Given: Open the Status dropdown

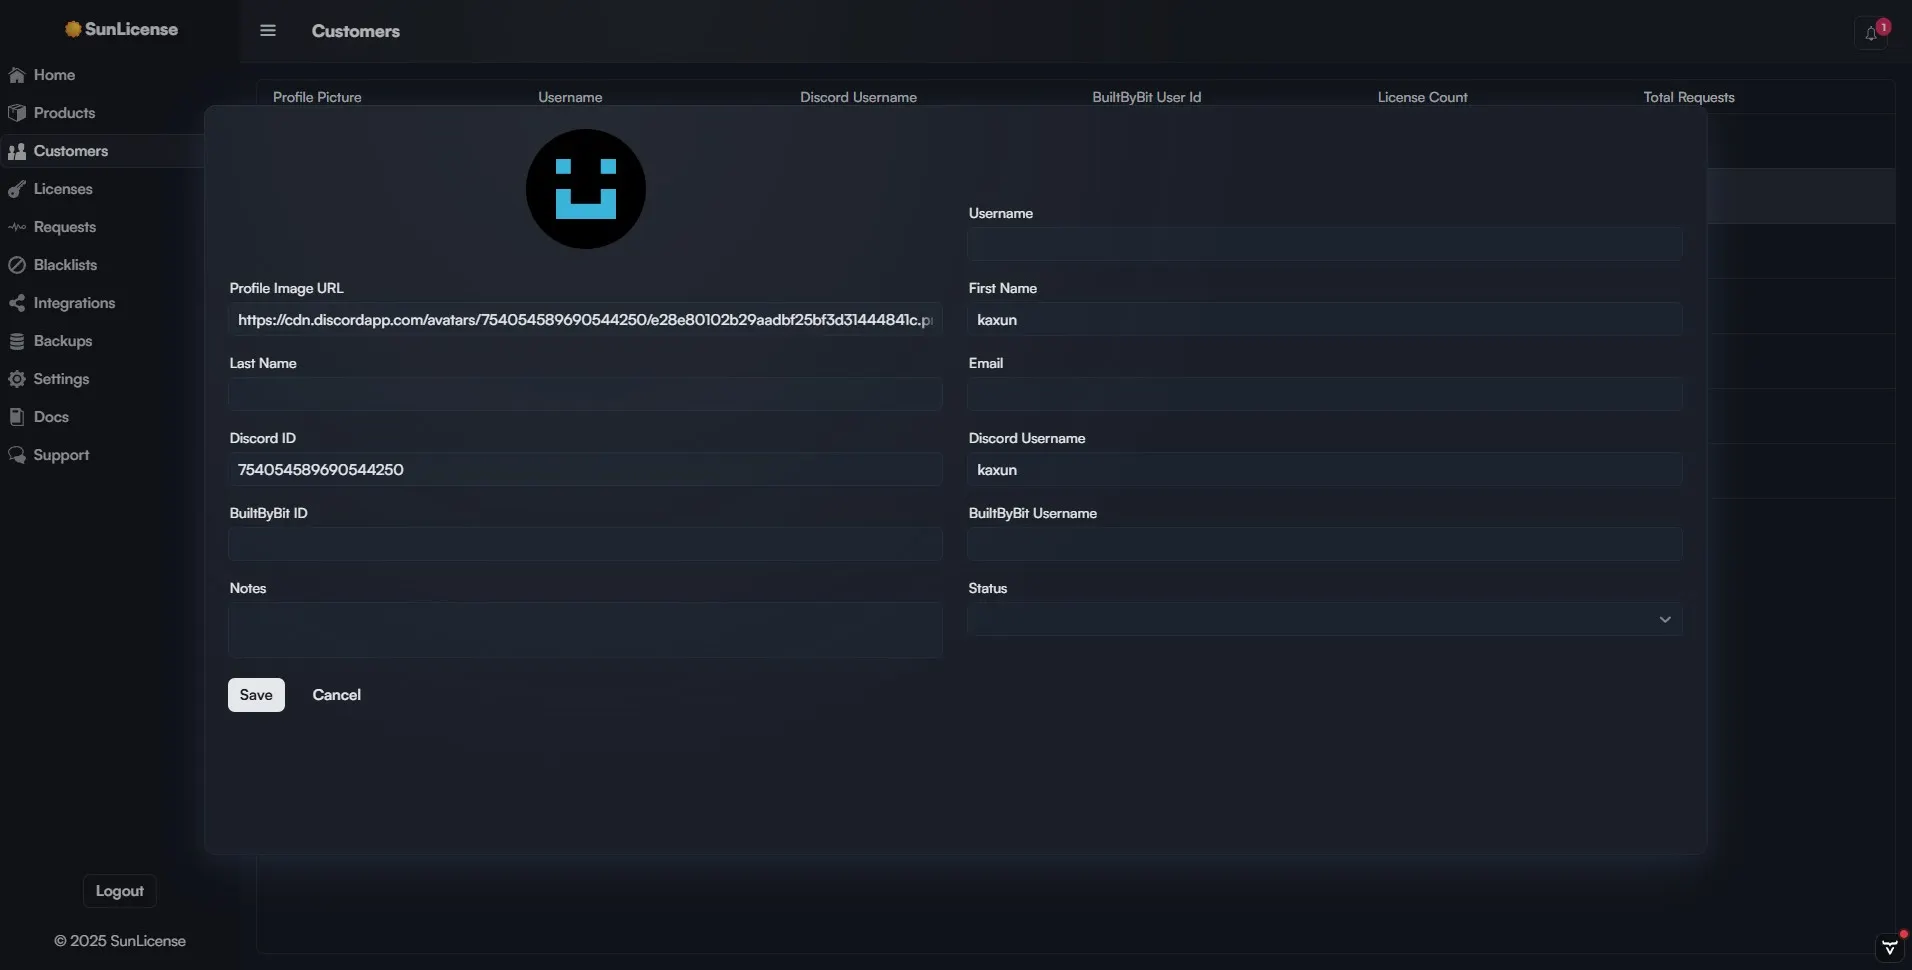Looking at the screenshot, I should 1325,619.
